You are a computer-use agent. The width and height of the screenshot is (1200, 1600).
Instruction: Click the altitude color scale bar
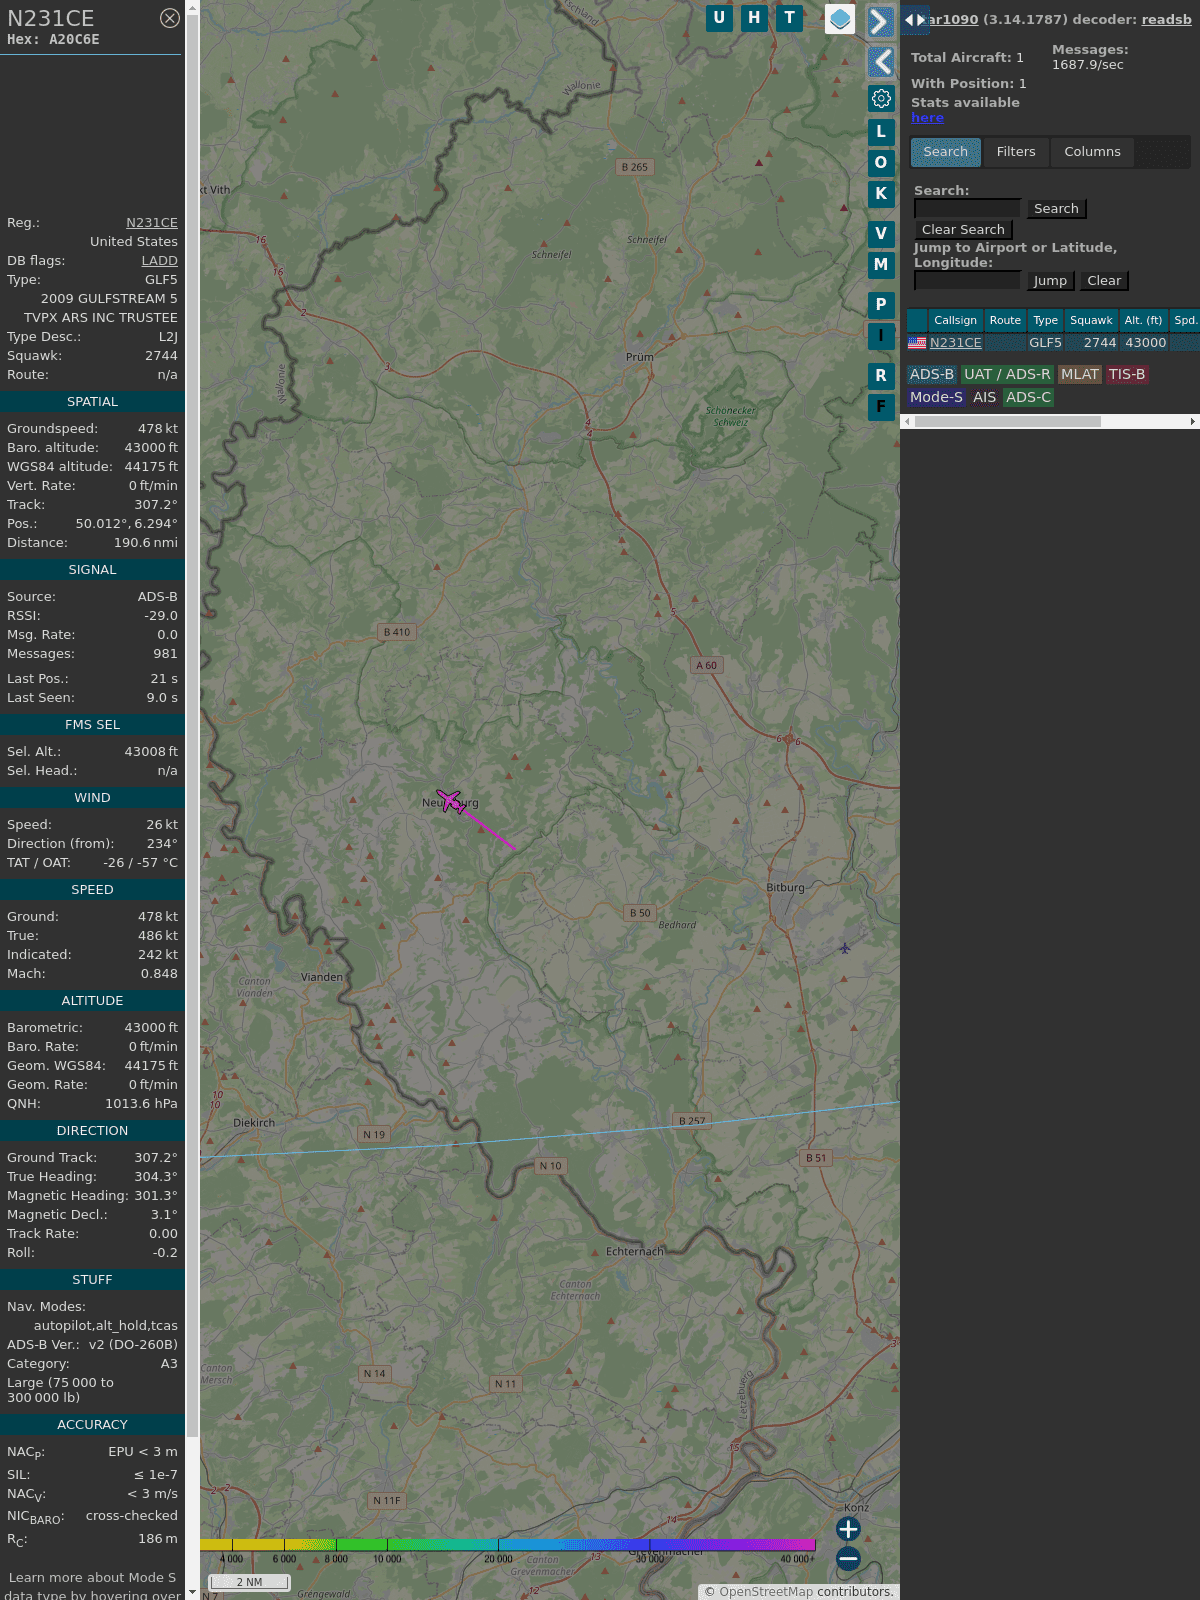tap(508, 1545)
